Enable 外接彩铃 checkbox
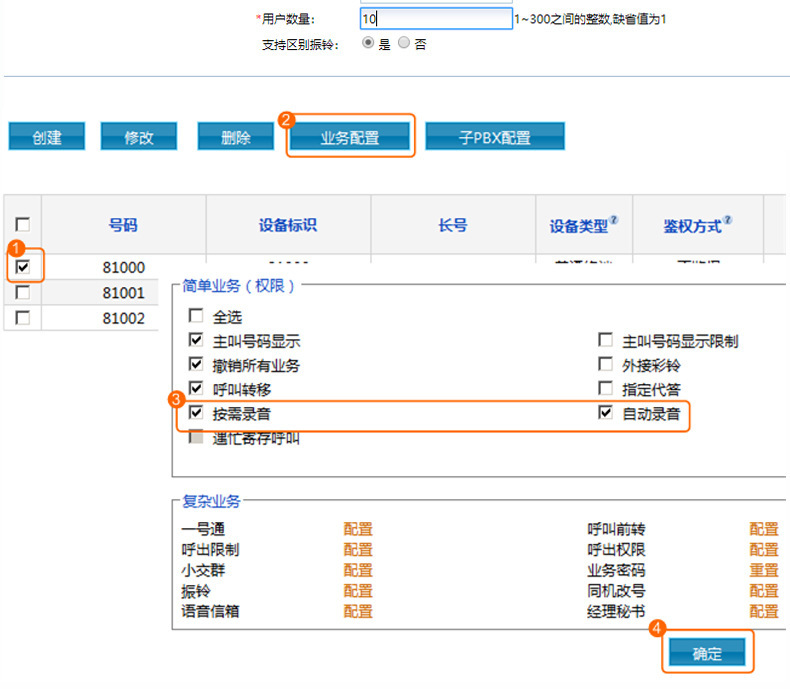This screenshot has width=790, height=689. tap(606, 364)
